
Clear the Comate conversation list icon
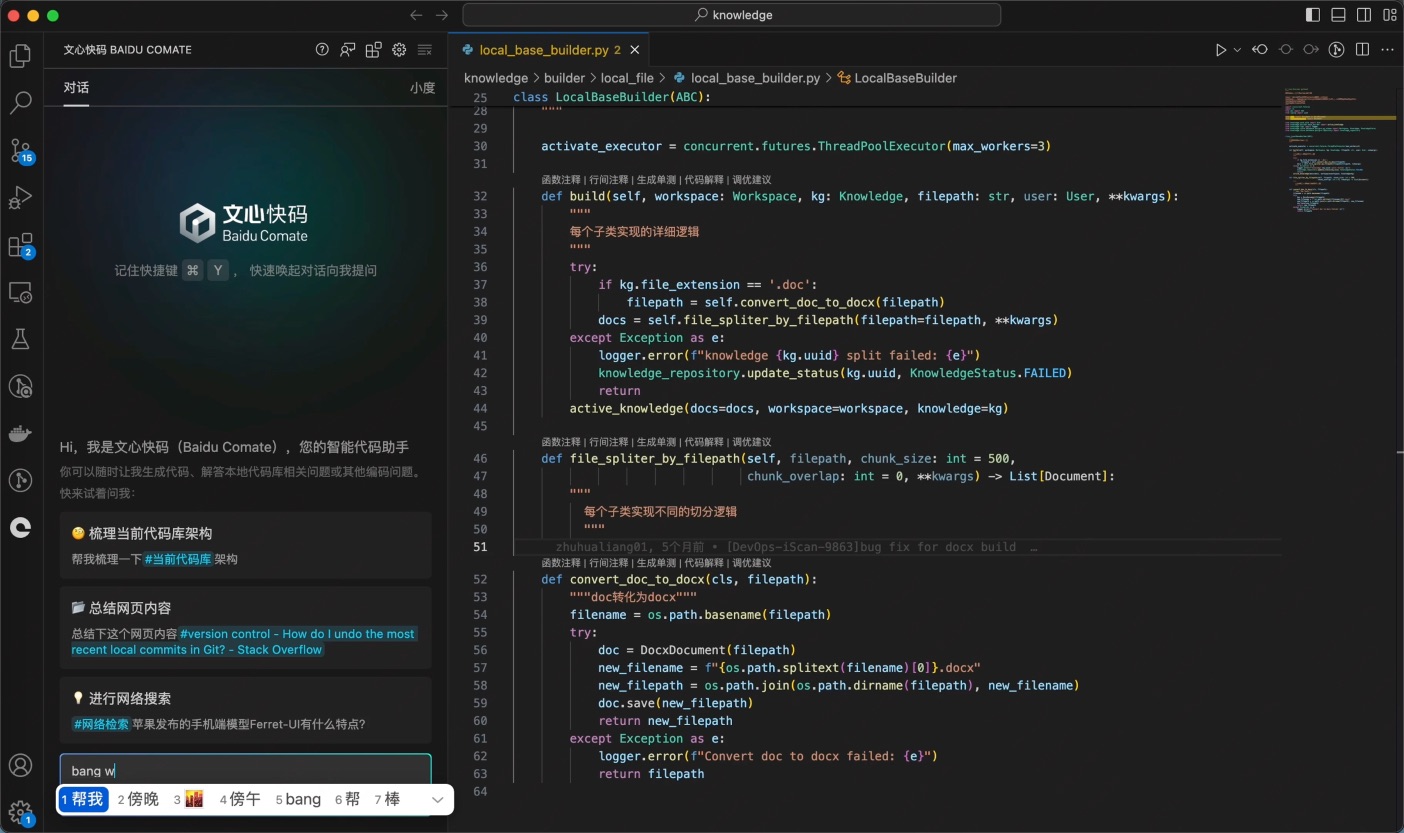tap(425, 49)
